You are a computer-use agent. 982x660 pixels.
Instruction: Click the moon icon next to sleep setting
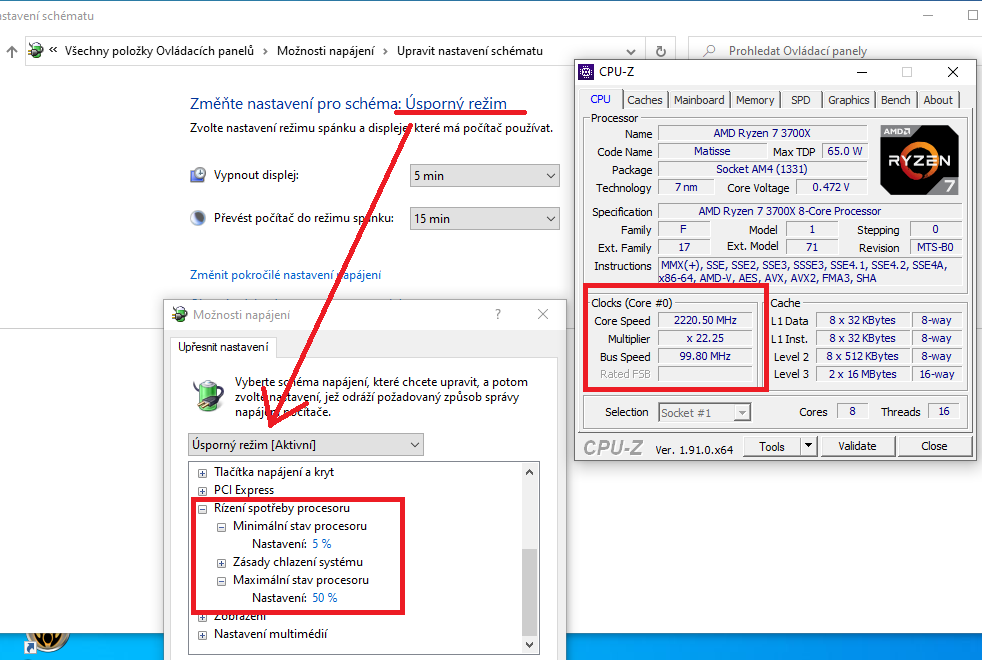click(198, 218)
